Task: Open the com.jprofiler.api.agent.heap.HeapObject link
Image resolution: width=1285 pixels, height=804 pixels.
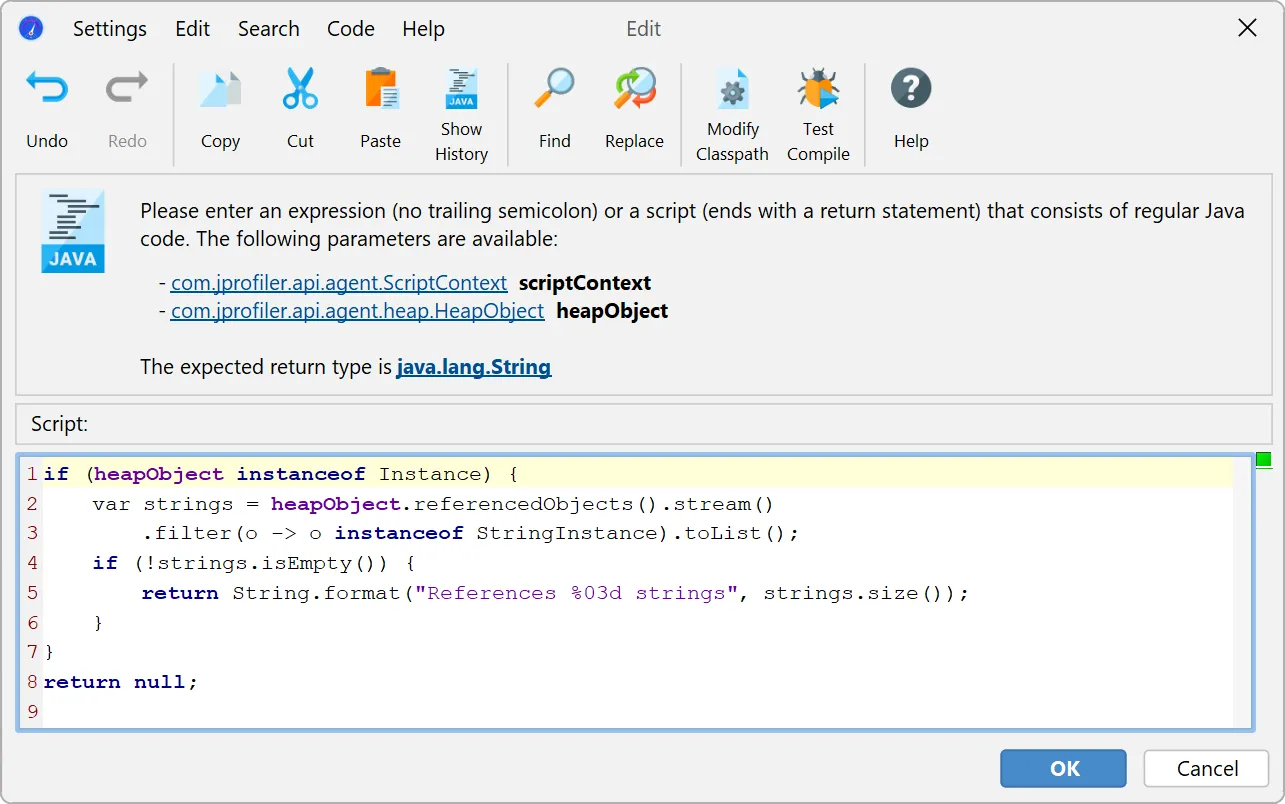Action: tap(358, 311)
